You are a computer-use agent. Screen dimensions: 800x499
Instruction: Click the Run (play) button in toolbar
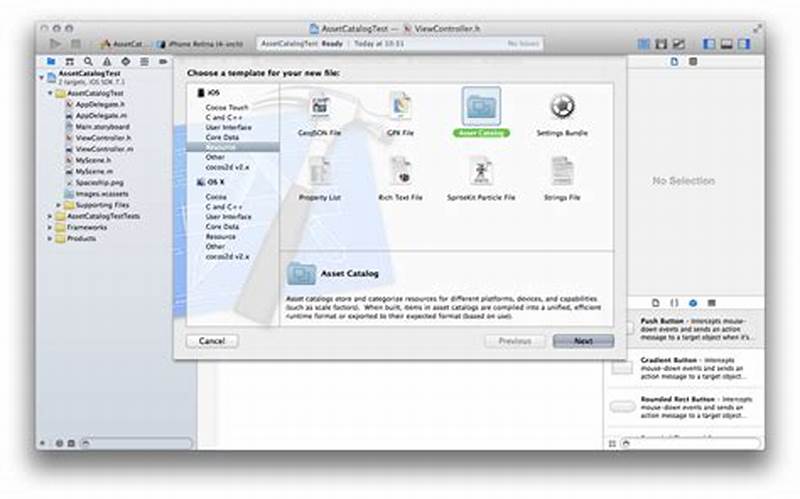(x=55, y=44)
